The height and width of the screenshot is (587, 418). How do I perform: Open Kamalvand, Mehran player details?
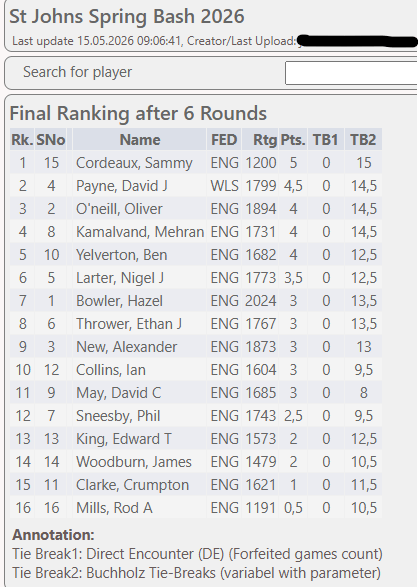click(140, 232)
